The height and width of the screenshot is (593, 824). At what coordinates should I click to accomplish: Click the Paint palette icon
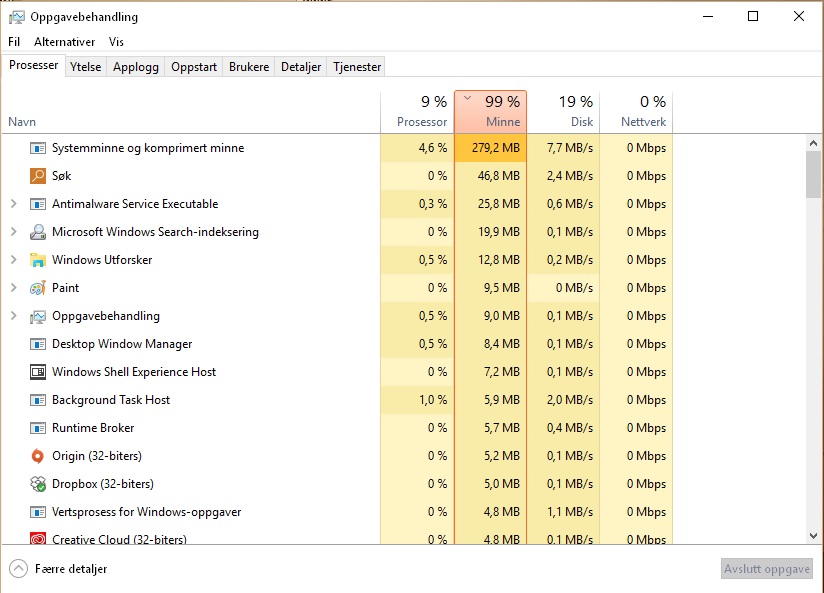[38, 288]
